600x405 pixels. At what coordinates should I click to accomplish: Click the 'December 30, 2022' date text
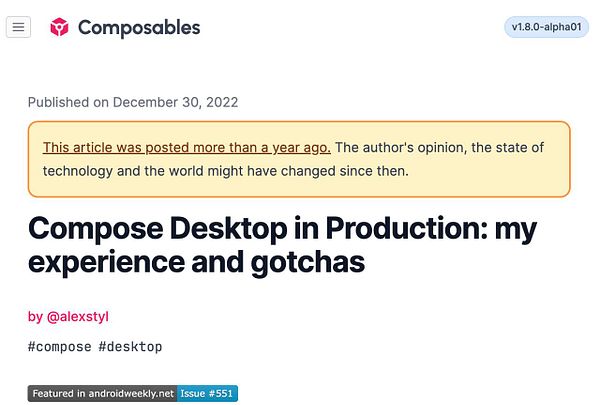176,102
